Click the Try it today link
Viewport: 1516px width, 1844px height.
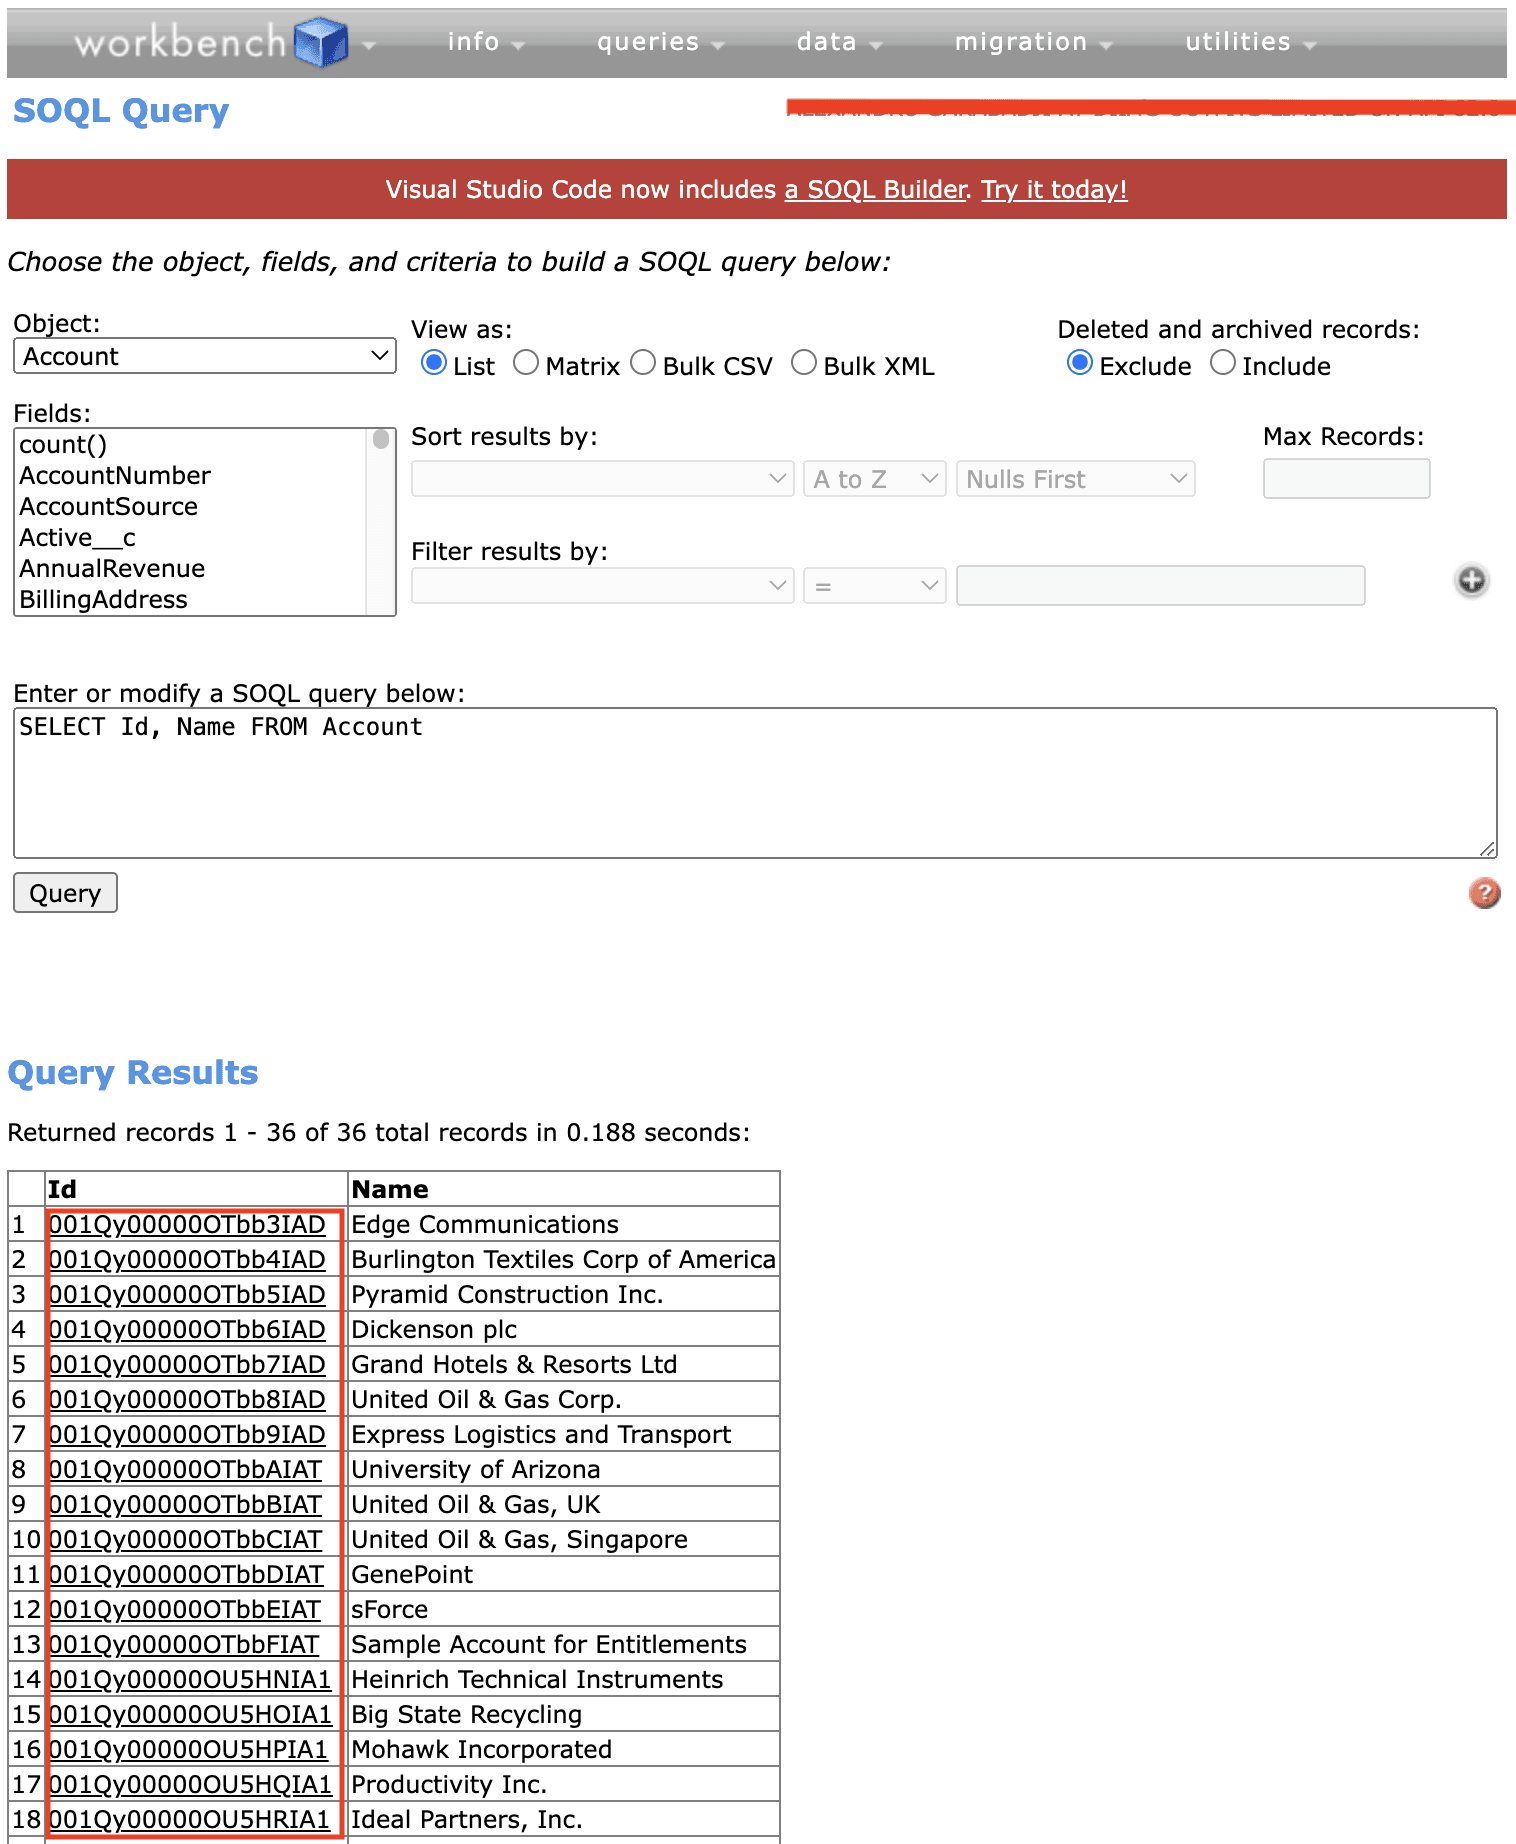tap(1054, 189)
